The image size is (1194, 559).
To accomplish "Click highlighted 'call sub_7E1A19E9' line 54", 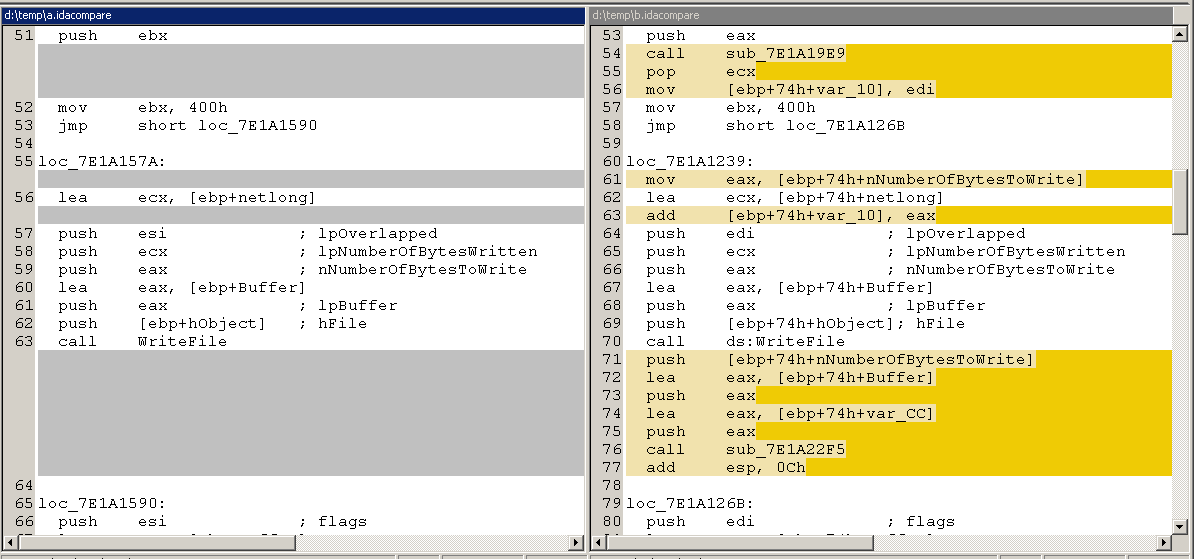I will point(746,53).
